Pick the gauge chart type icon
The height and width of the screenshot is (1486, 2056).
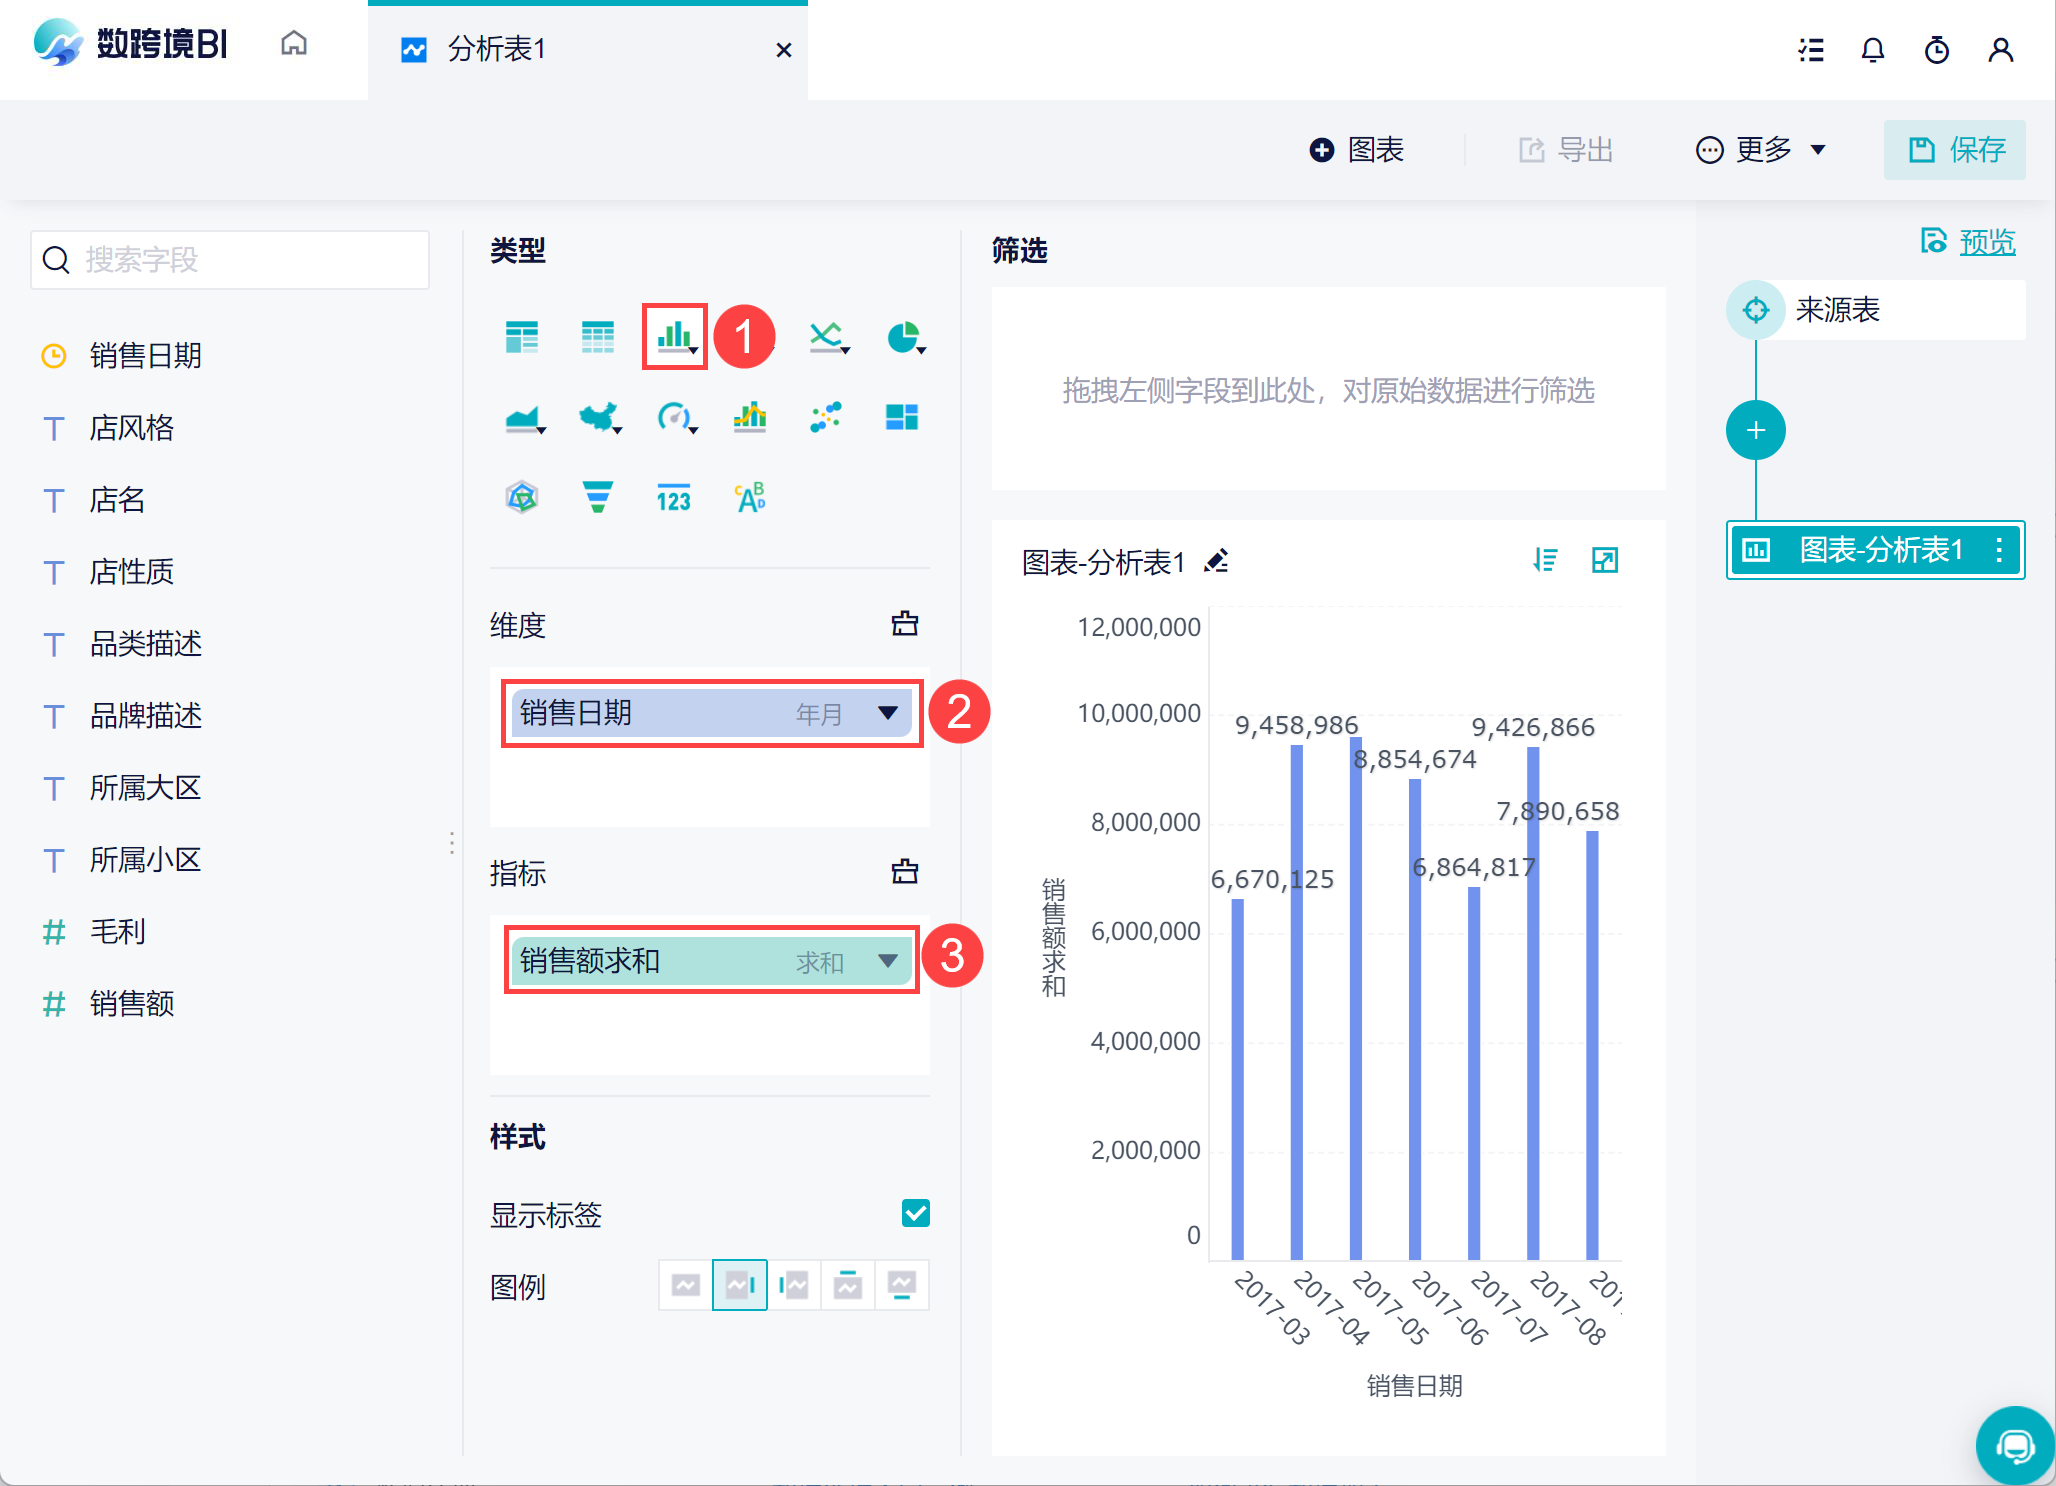tap(675, 417)
